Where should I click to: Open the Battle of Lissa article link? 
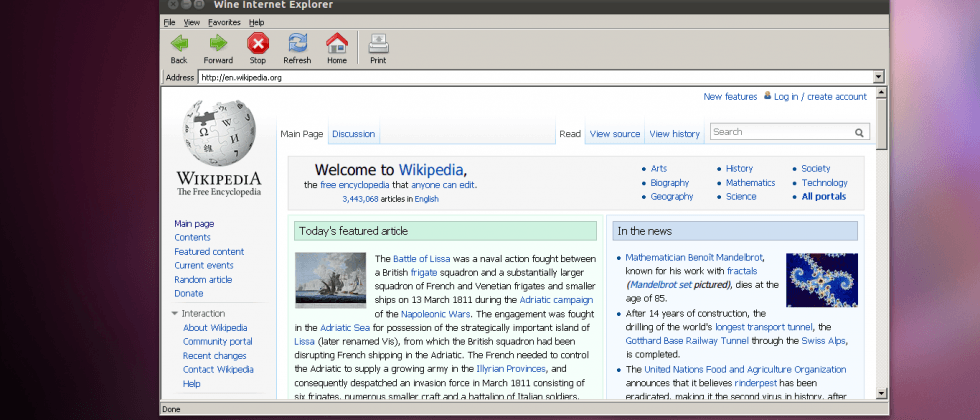point(421,259)
